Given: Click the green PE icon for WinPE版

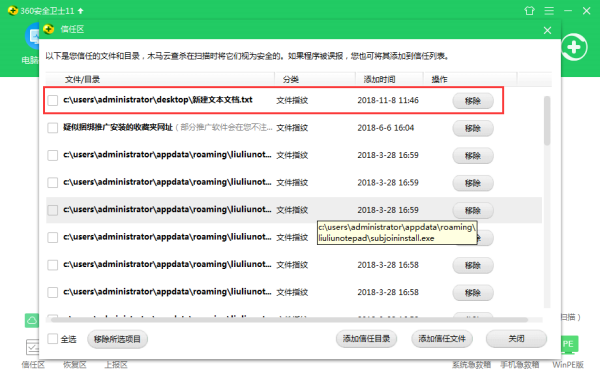Looking at the screenshot, I should point(569,344).
